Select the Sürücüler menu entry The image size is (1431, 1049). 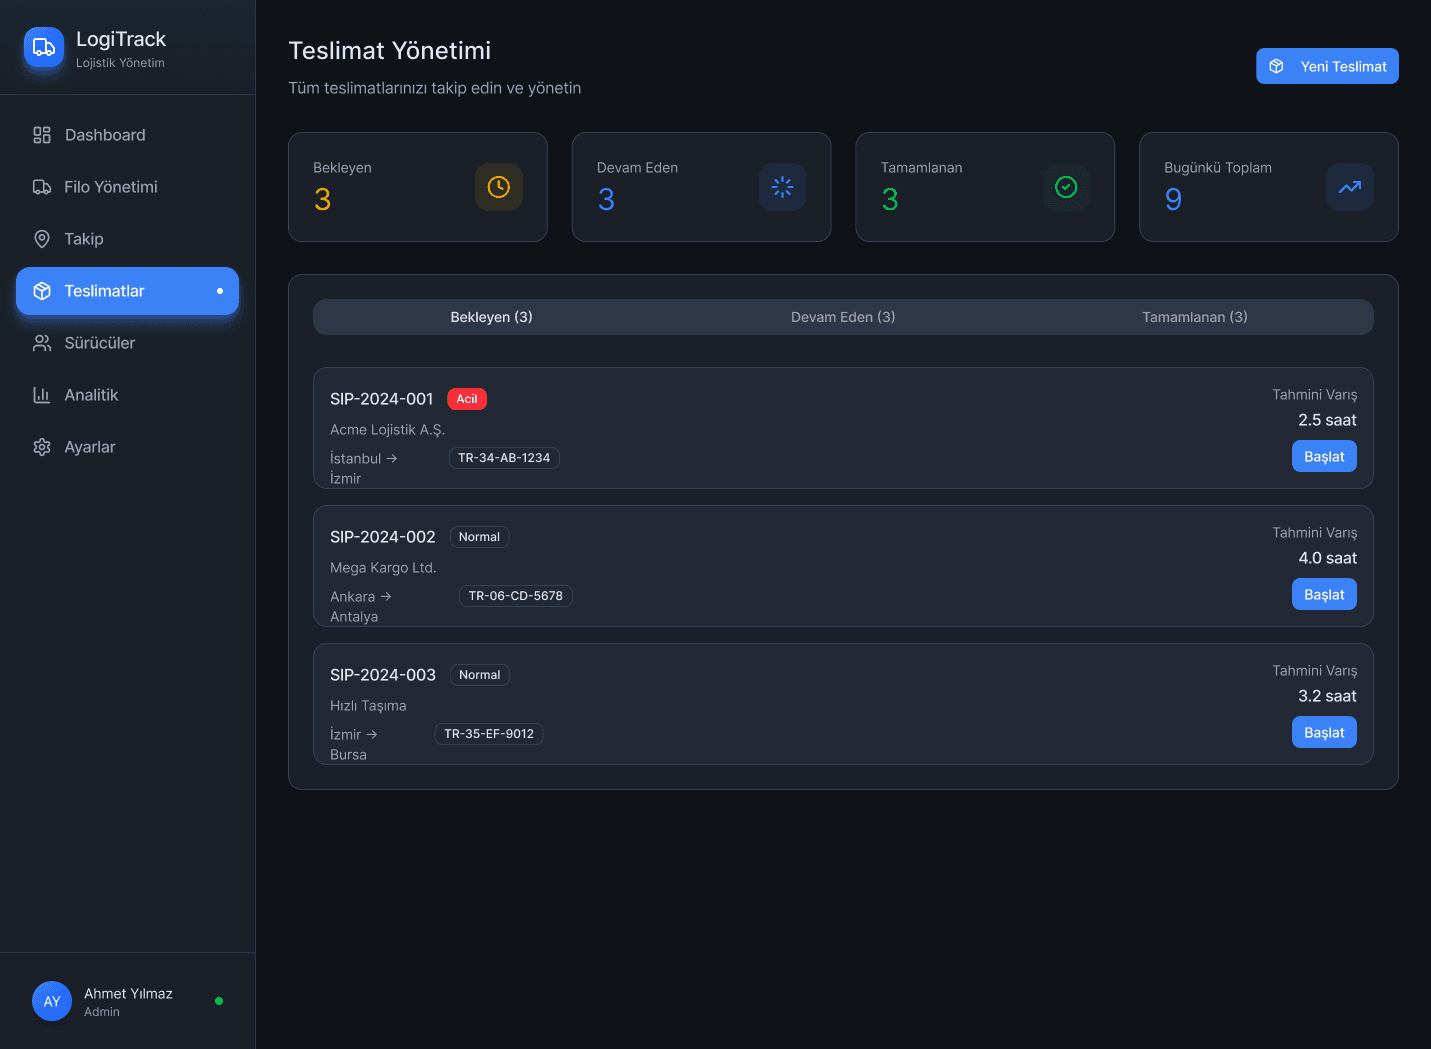(127, 343)
